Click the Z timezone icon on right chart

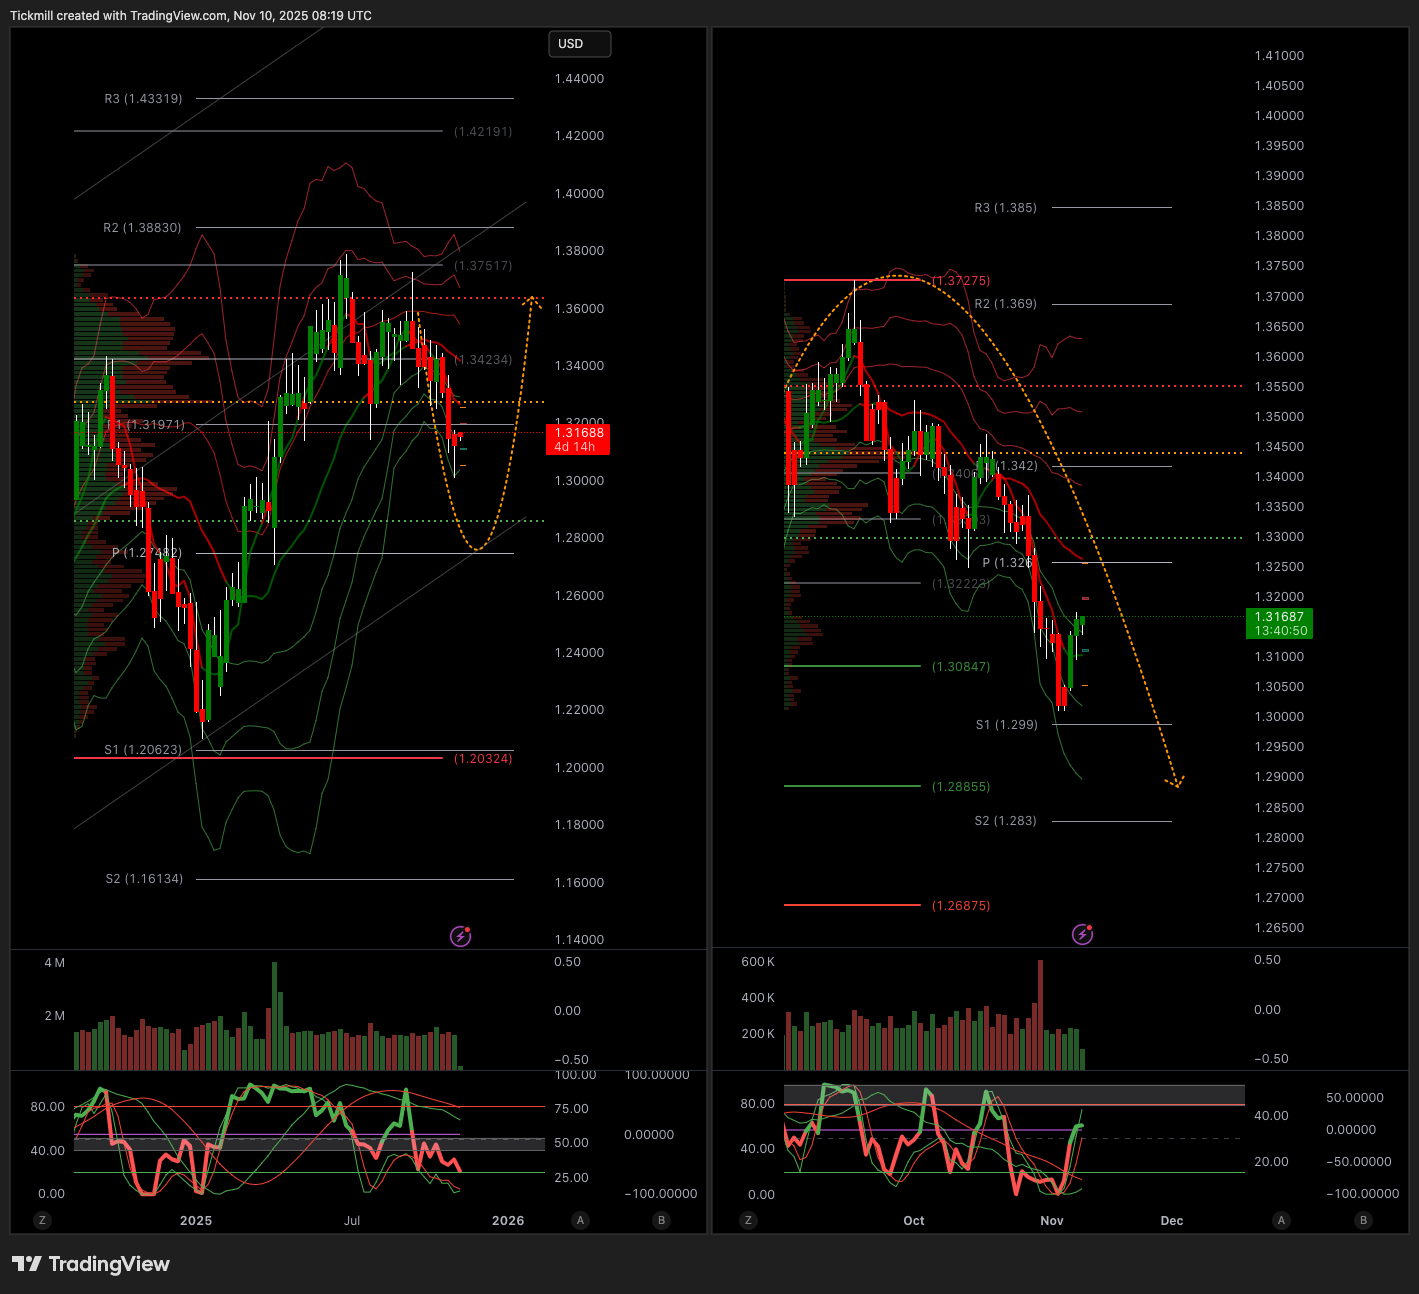[748, 1220]
